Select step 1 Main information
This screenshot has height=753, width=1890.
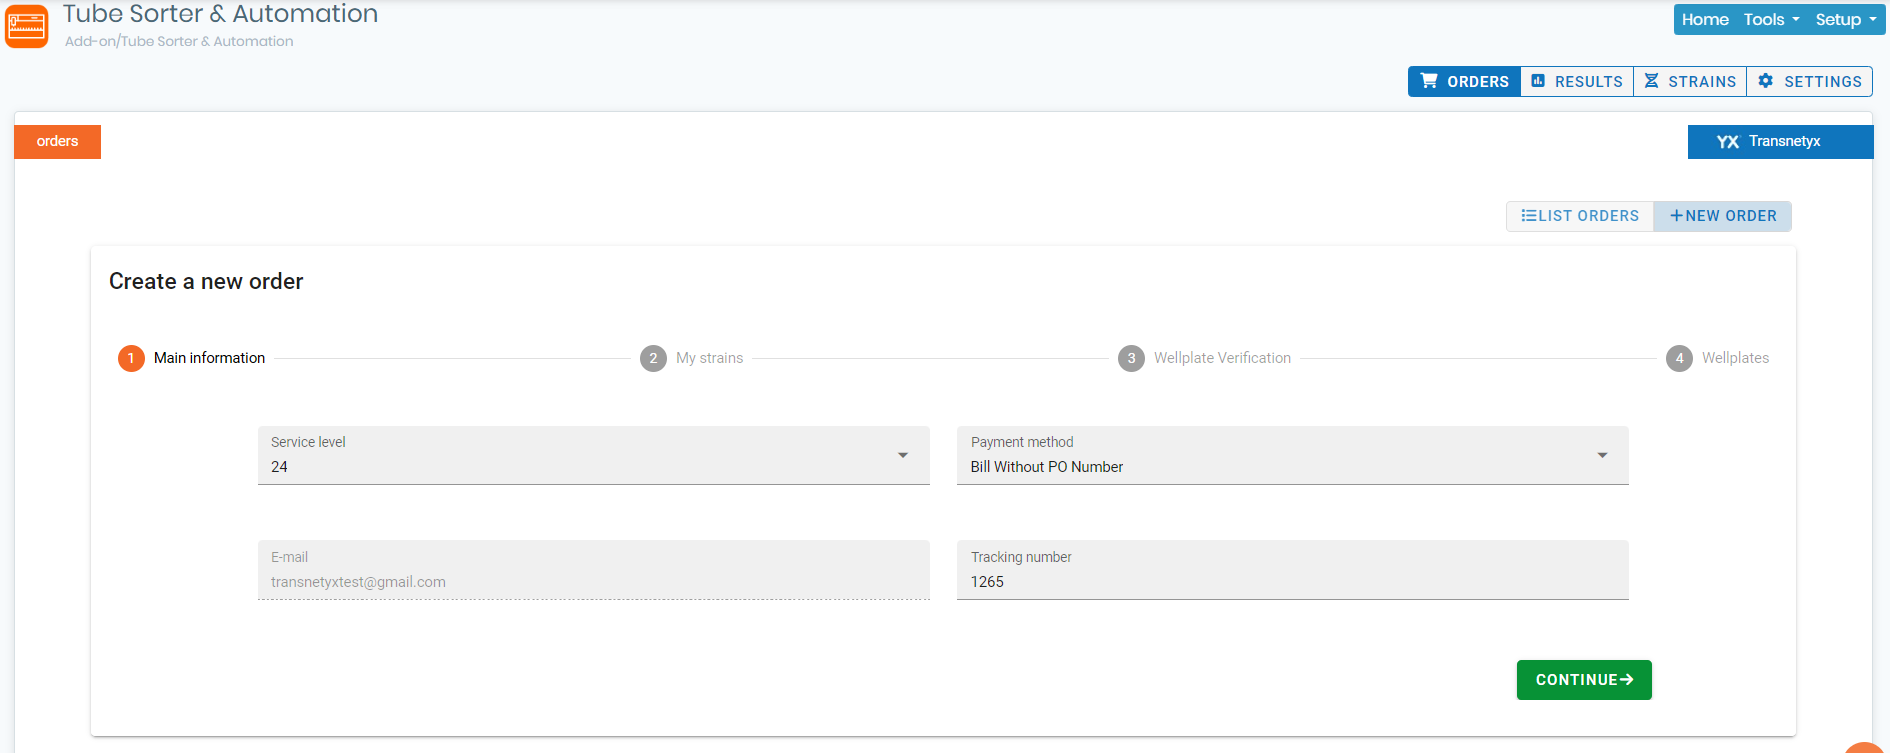pos(192,358)
